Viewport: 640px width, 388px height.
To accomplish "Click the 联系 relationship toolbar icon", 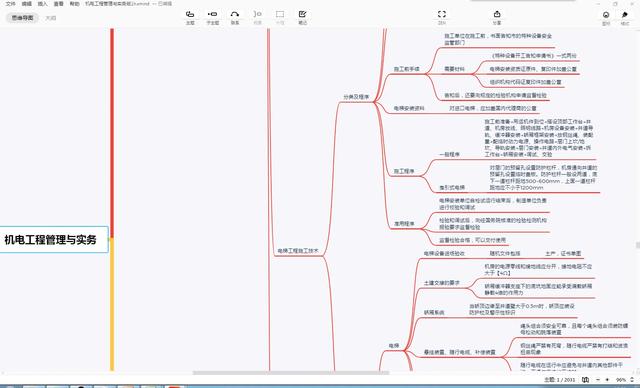I will (235, 17).
